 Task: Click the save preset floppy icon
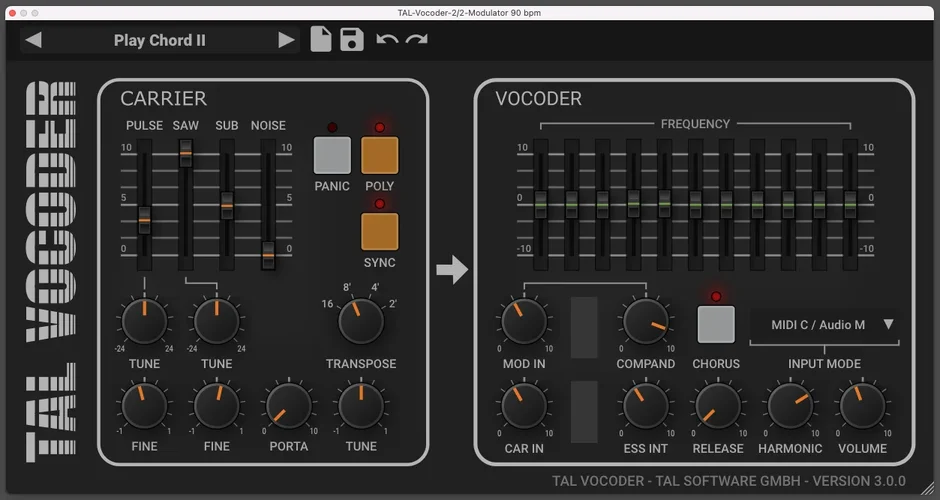(351, 40)
